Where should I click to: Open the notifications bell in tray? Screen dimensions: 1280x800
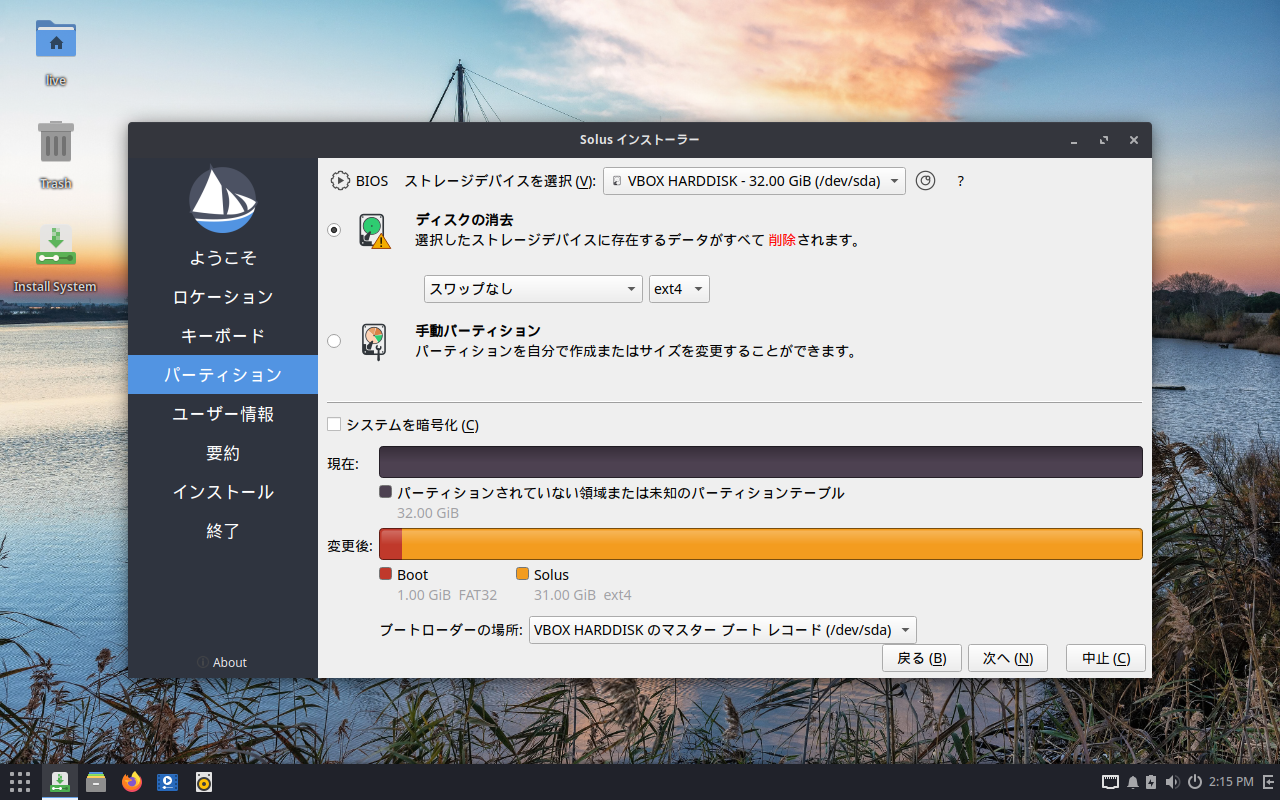tap(1133, 782)
